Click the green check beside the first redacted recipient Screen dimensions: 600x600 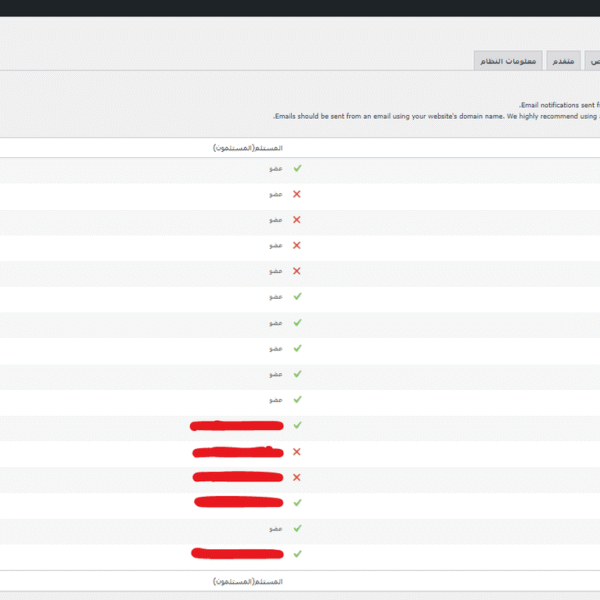(297, 425)
